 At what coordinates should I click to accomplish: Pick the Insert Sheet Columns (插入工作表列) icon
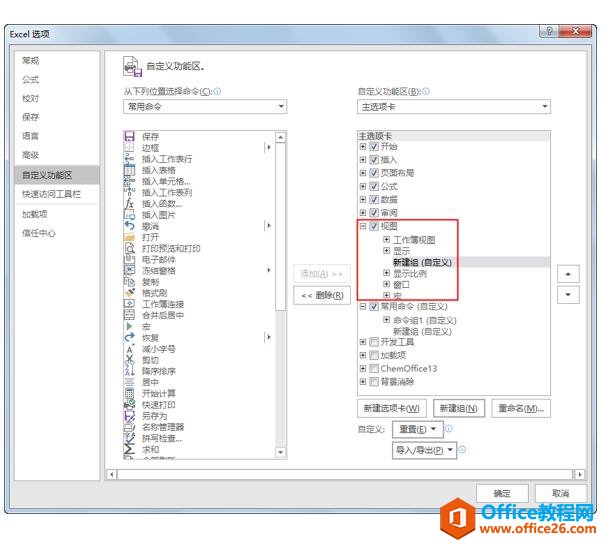(x=129, y=192)
